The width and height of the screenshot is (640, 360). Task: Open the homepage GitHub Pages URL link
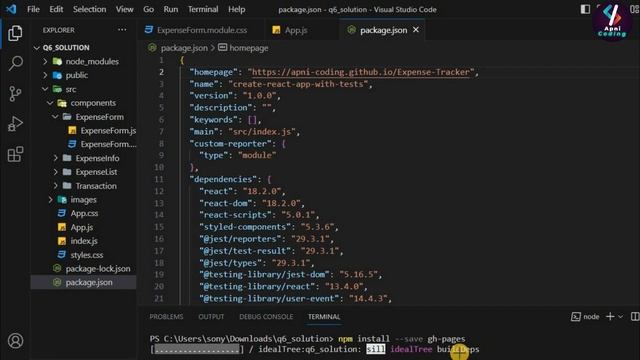pos(360,72)
